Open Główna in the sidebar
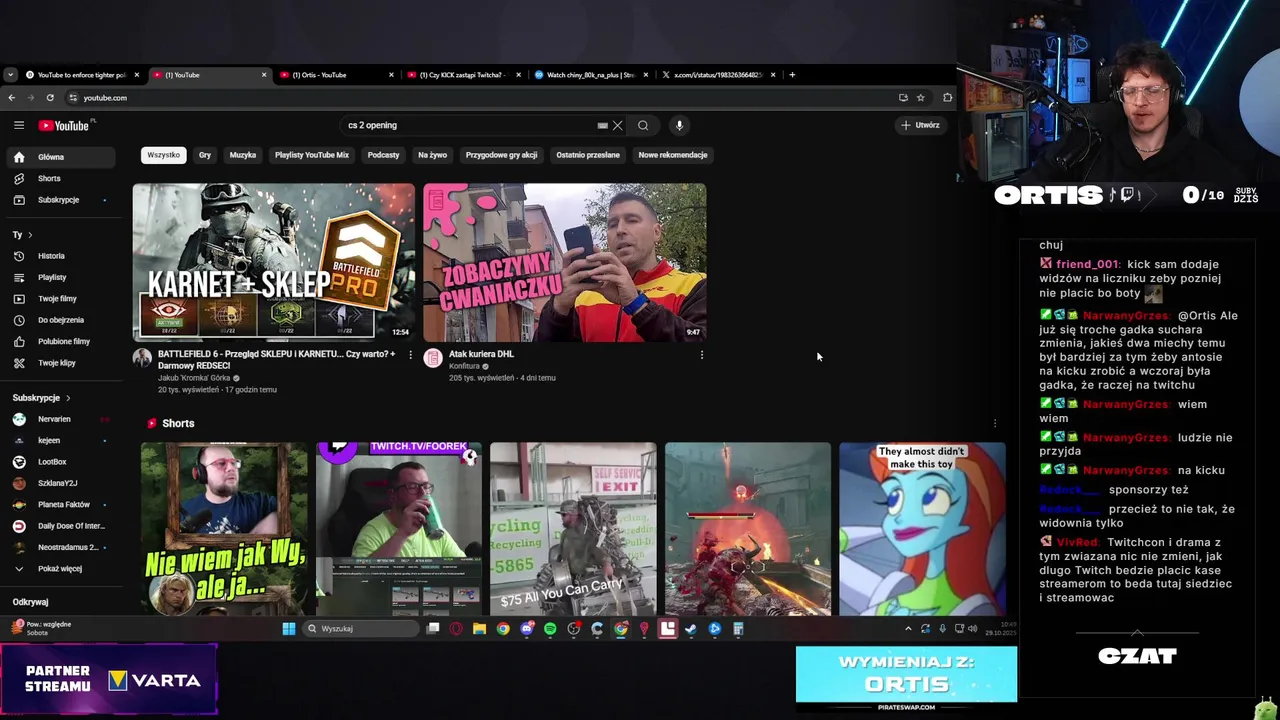1280x720 pixels. pyautogui.click(x=62, y=157)
